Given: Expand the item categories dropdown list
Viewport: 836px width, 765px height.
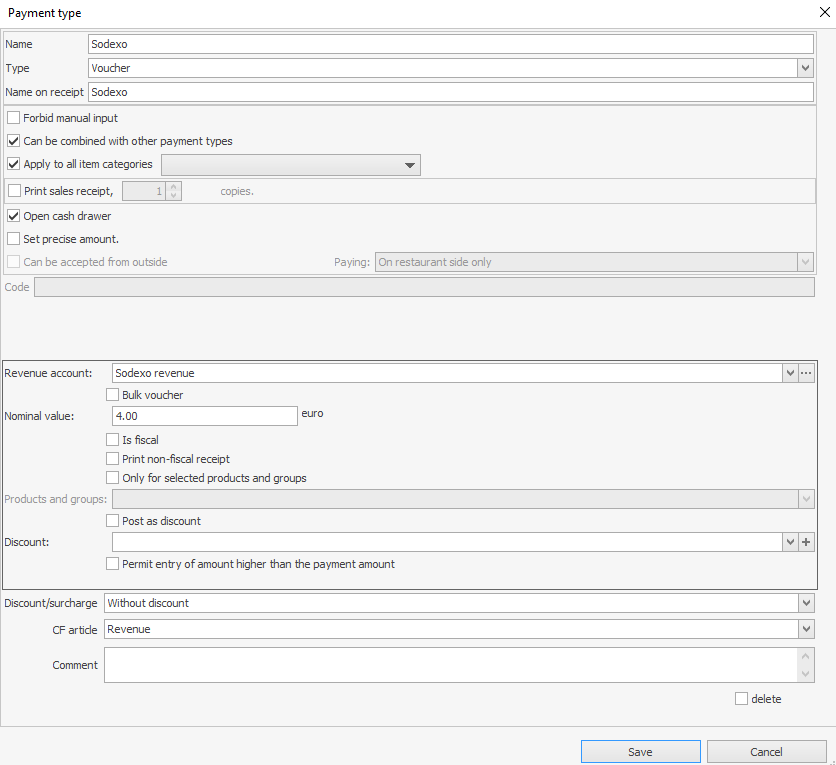Looking at the screenshot, I should click(x=409, y=165).
